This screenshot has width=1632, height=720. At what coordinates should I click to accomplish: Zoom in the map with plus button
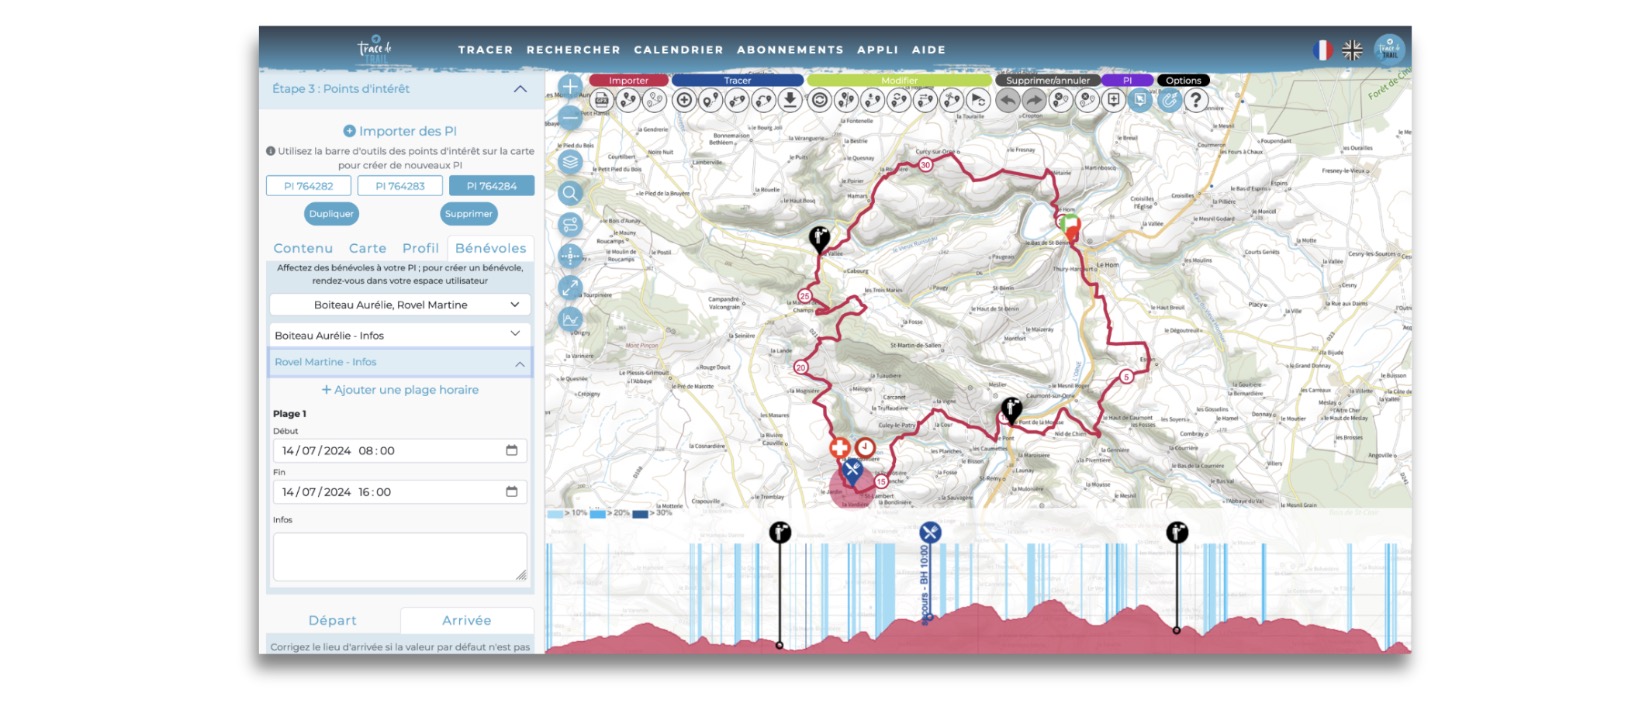570,87
